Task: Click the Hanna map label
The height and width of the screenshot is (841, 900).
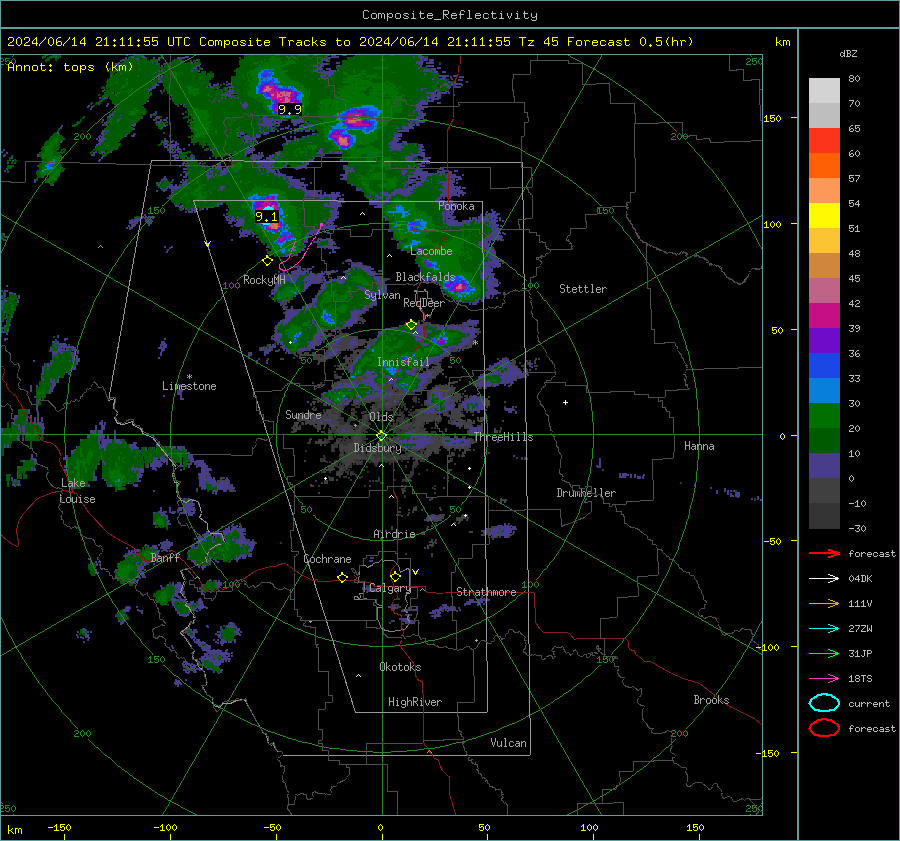Action: [x=699, y=446]
